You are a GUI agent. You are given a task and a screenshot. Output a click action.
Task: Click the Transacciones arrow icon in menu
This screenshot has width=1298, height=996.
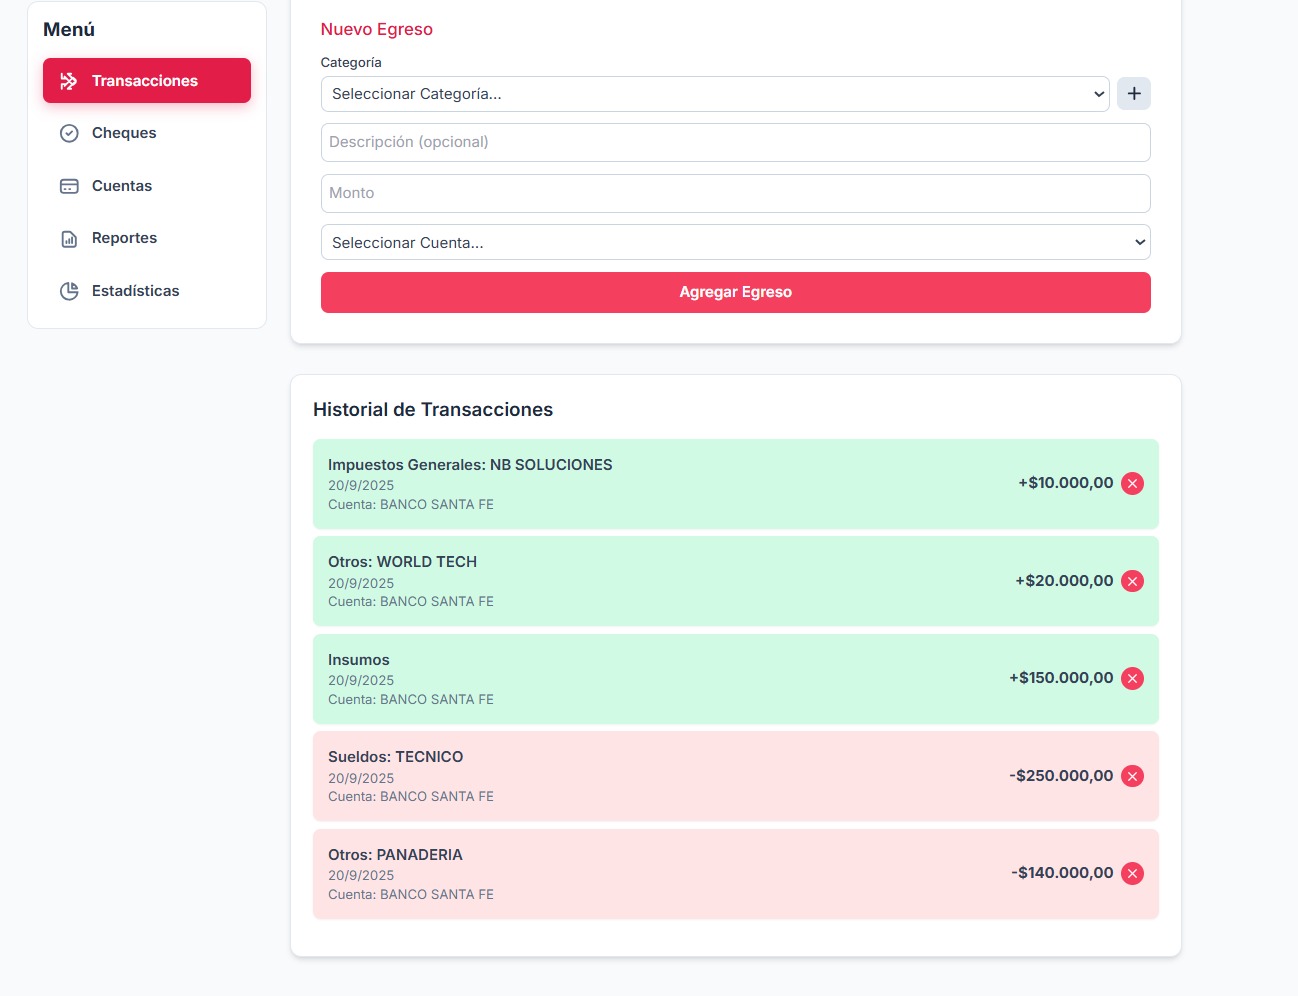coord(69,81)
